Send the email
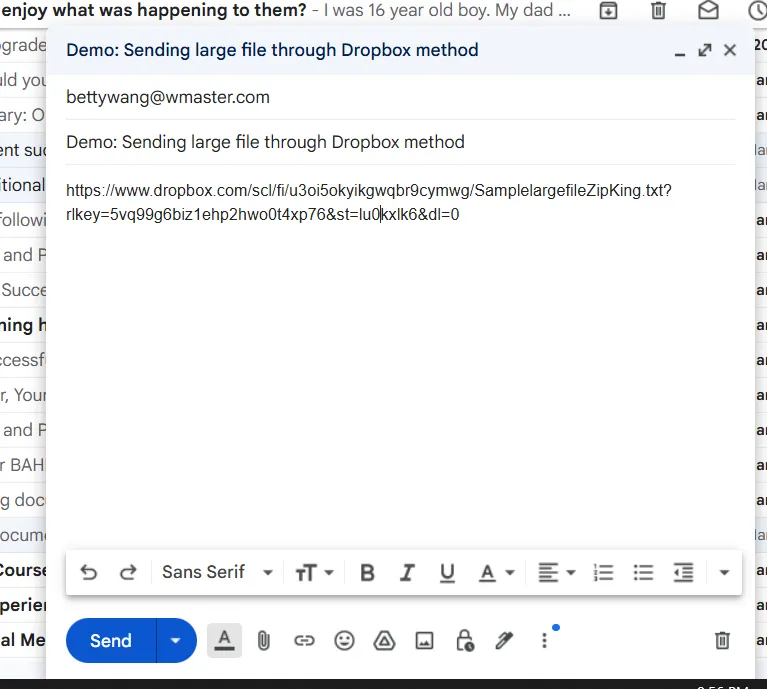Image resolution: width=767 pixels, height=689 pixels. click(x=111, y=641)
